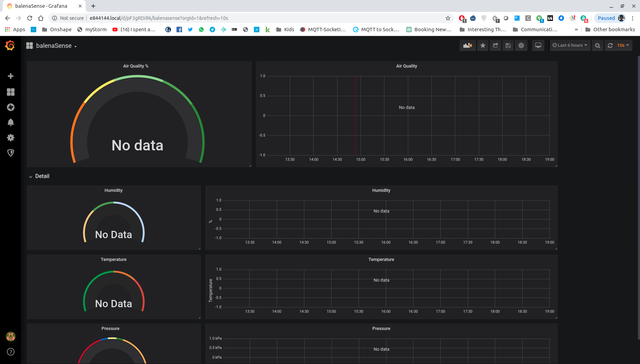The width and height of the screenshot is (640, 364).
Task: Collapse the Detail row
Action: click(39, 176)
